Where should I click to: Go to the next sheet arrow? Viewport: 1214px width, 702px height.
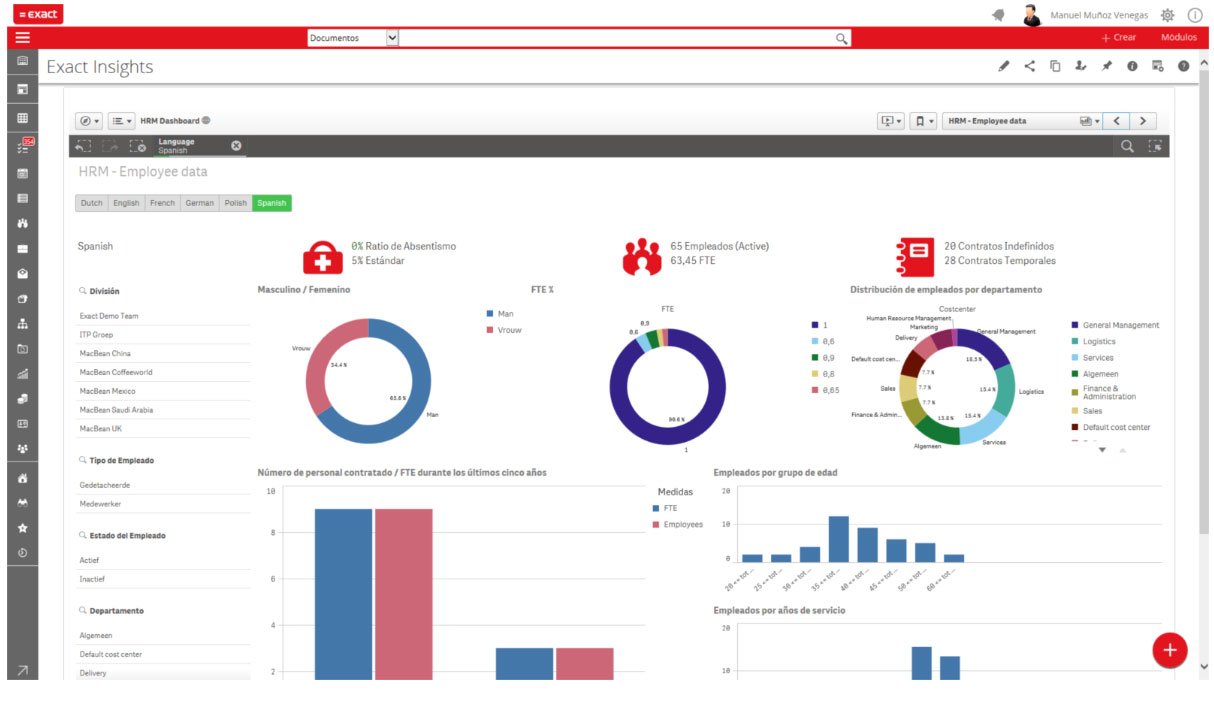click(x=1142, y=121)
